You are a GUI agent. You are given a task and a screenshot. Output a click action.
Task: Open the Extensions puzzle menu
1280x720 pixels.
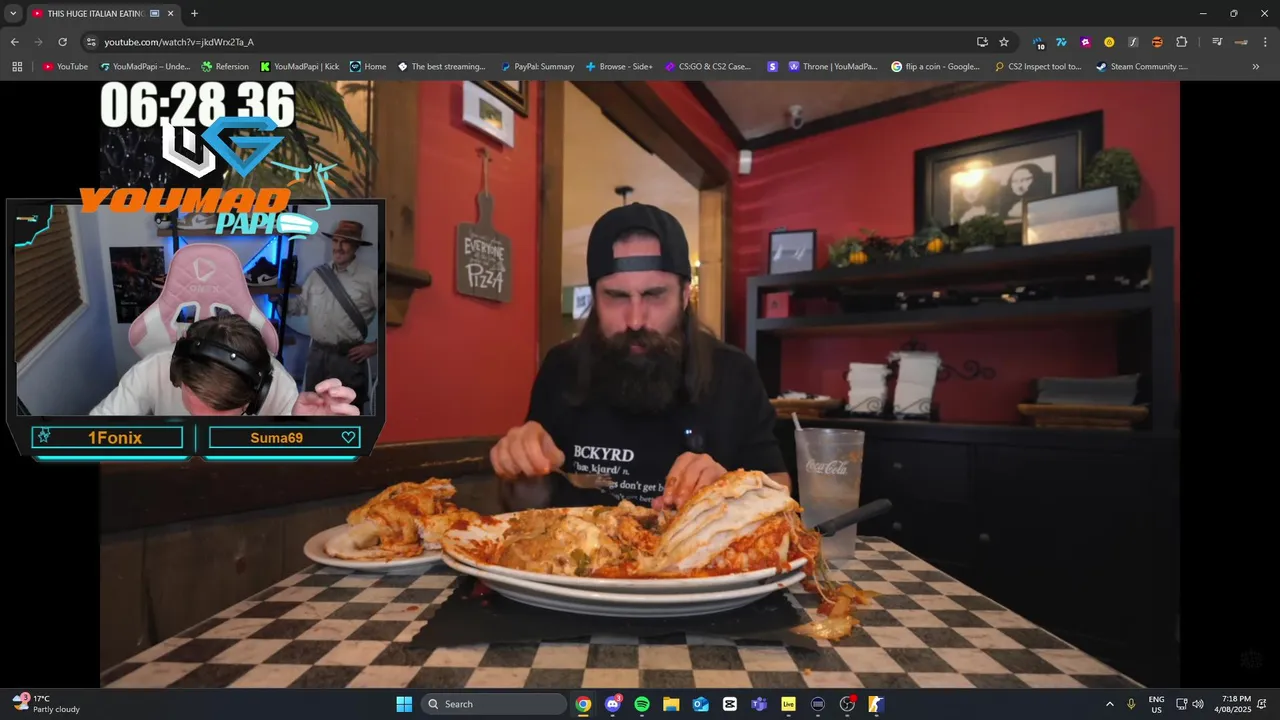[1181, 42]
